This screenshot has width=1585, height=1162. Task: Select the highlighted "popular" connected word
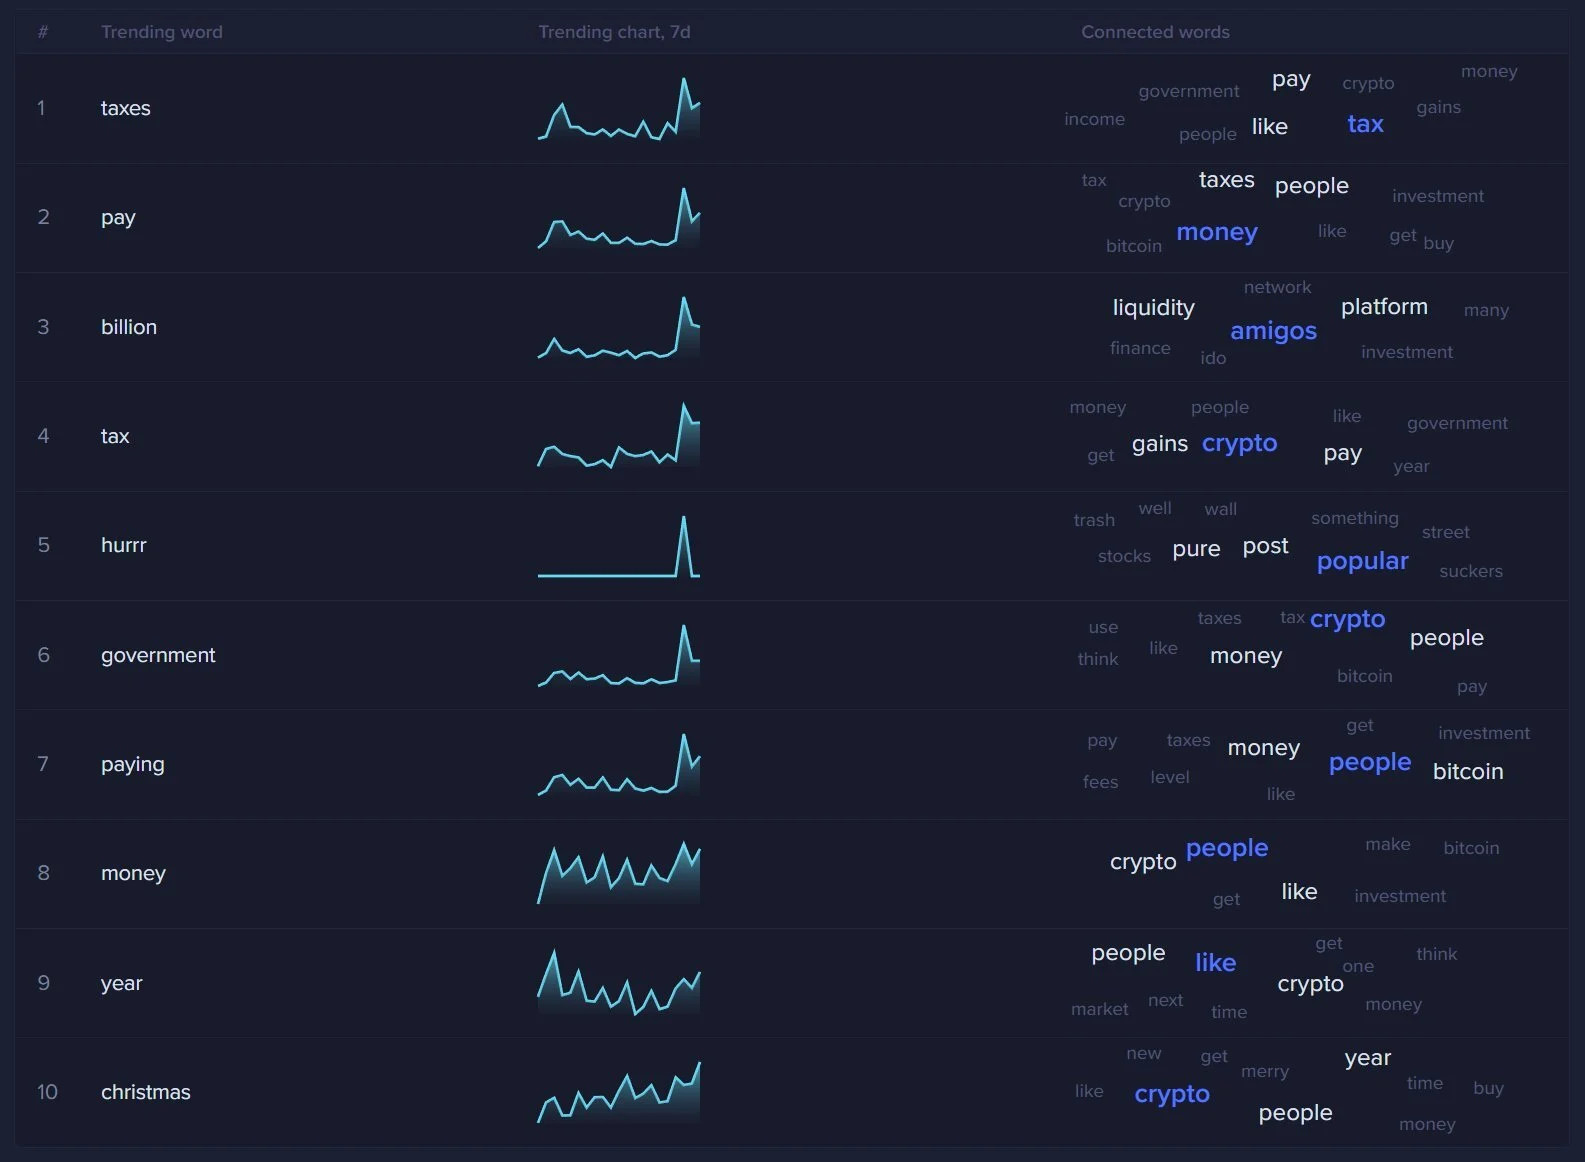(x=1362, y=561)
